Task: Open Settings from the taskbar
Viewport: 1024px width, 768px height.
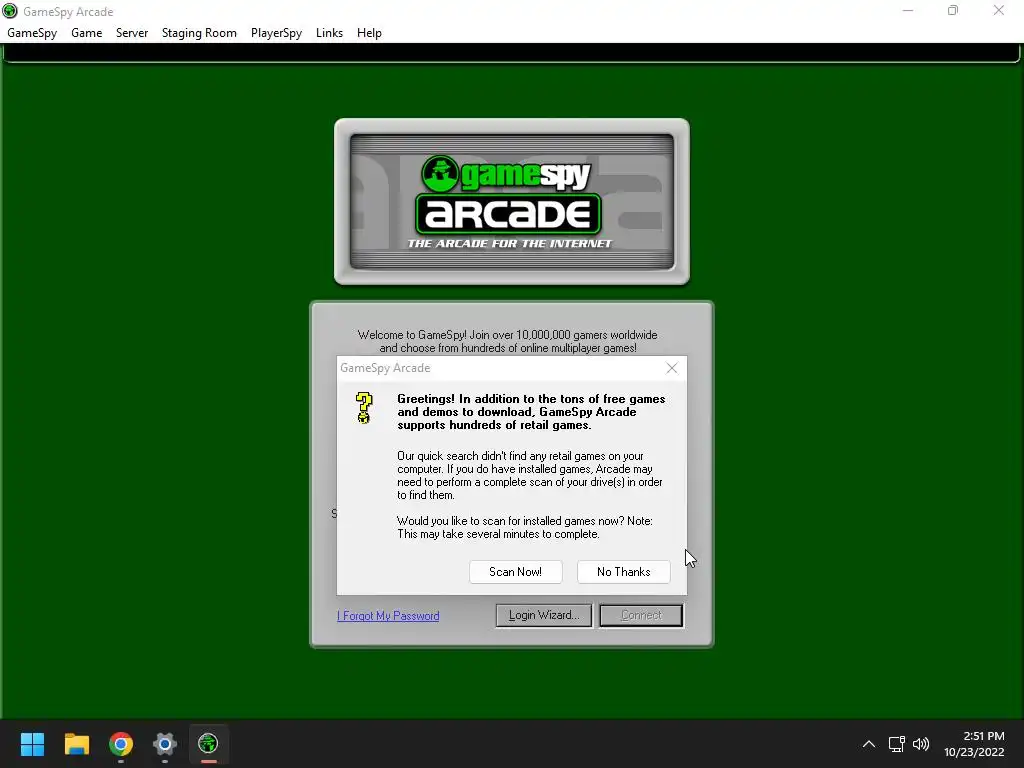Action: tap(165, 744)
